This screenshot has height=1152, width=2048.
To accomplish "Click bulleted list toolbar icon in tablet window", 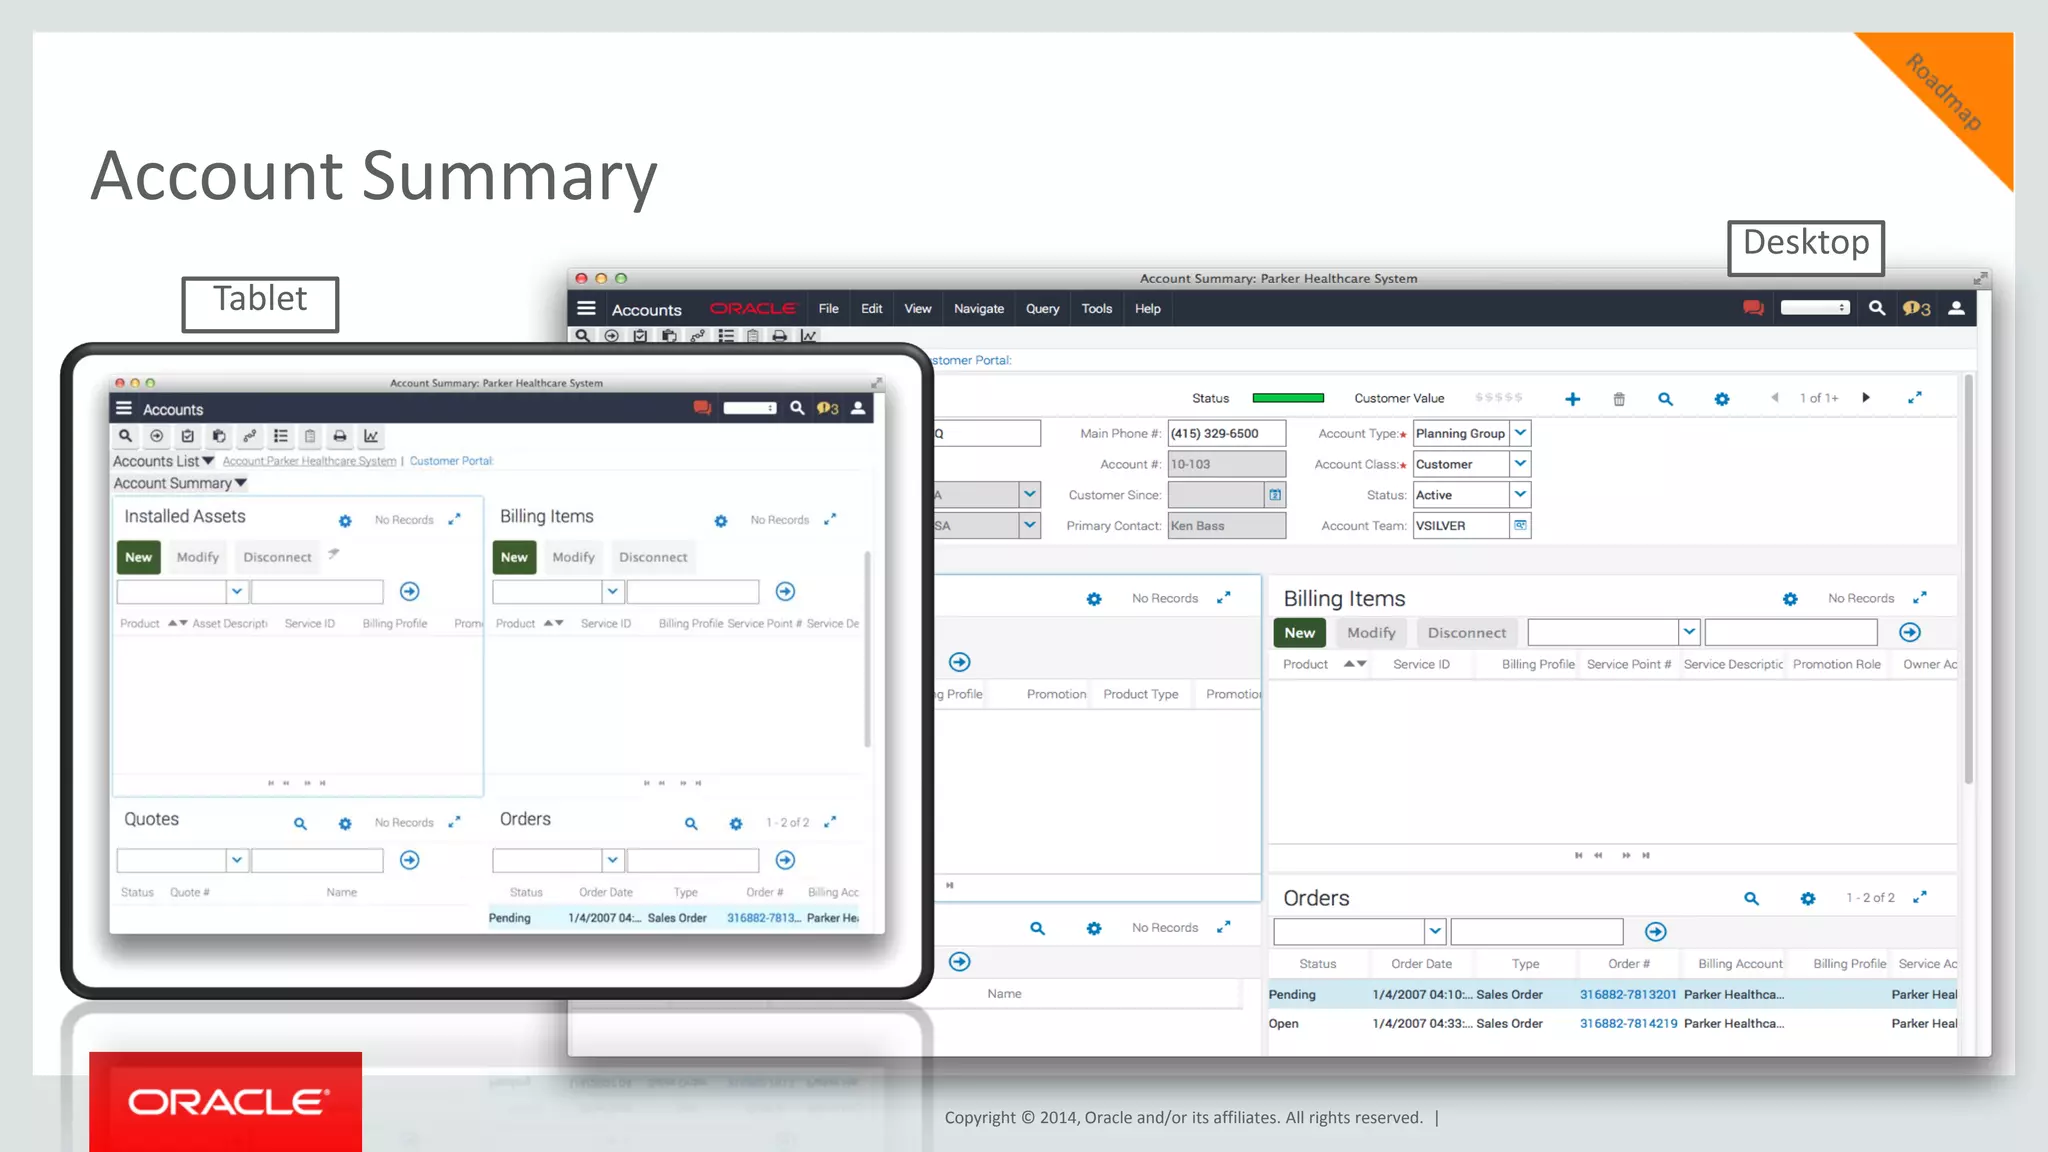I will tap(281, 436).
